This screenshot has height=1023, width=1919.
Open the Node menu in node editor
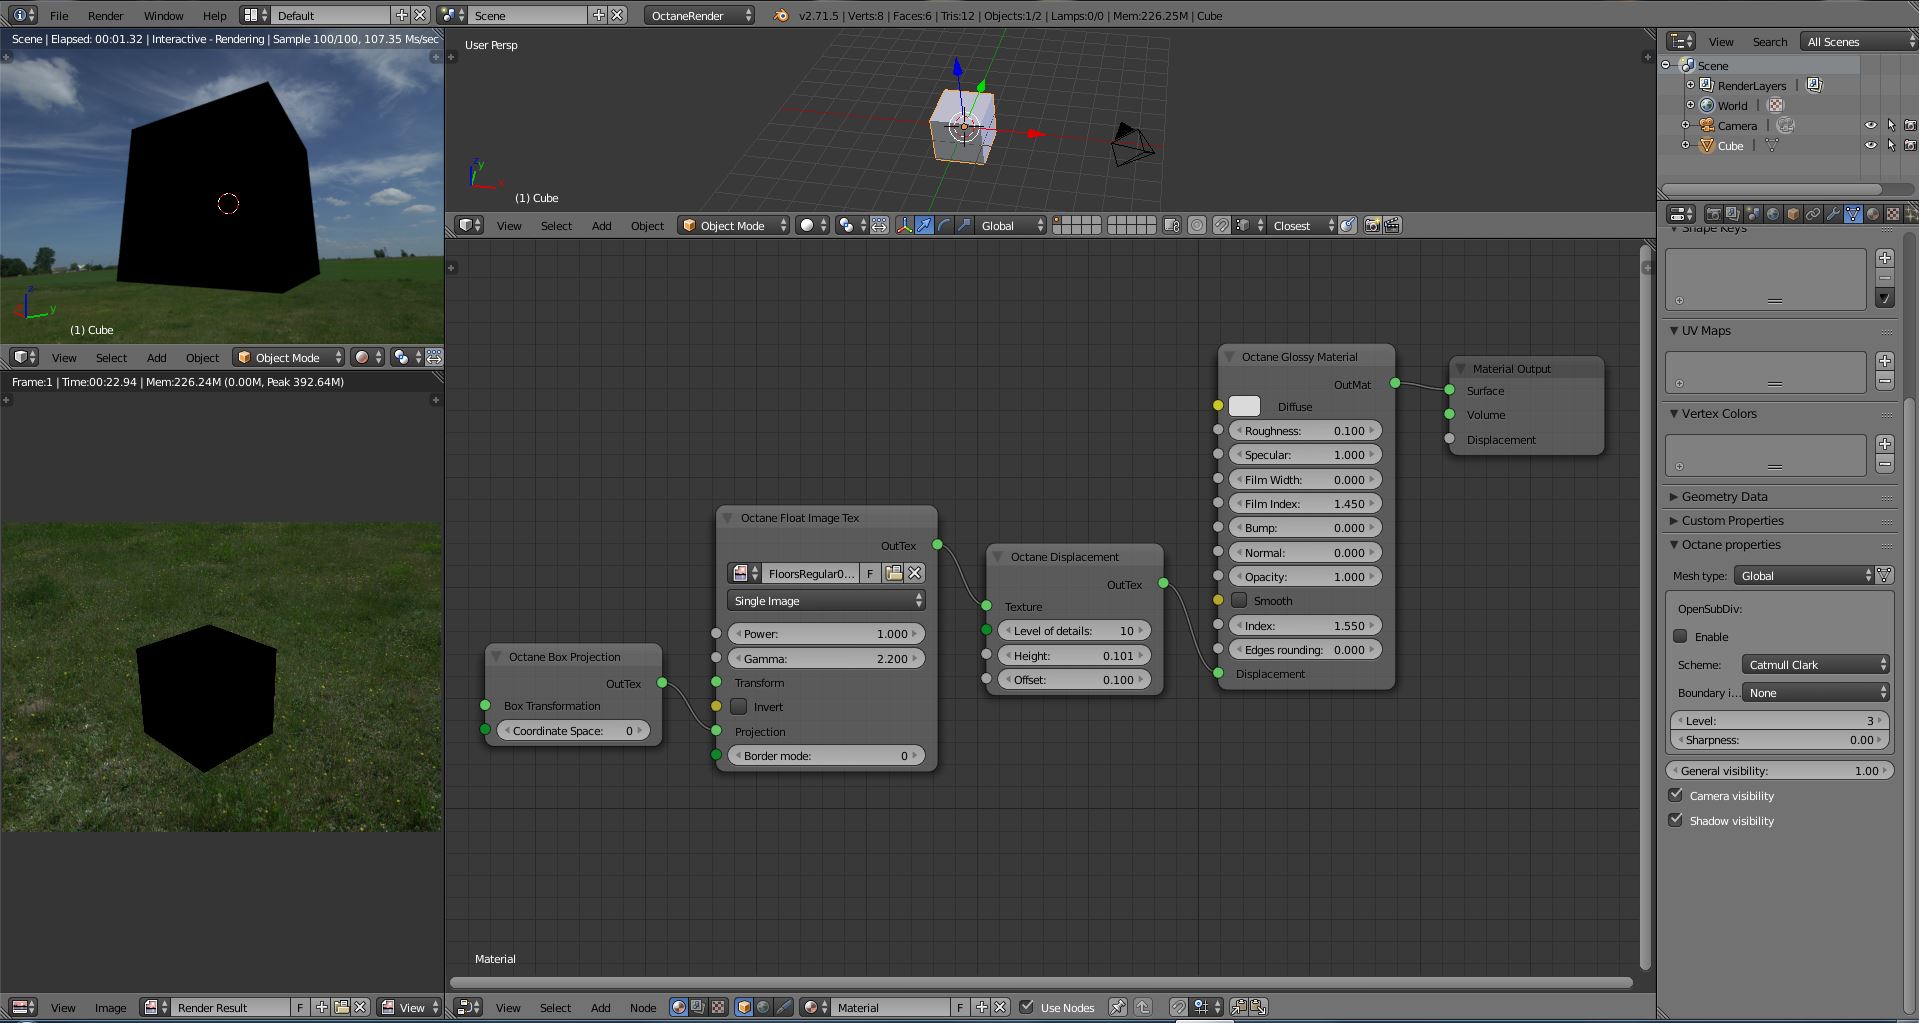643,1007
